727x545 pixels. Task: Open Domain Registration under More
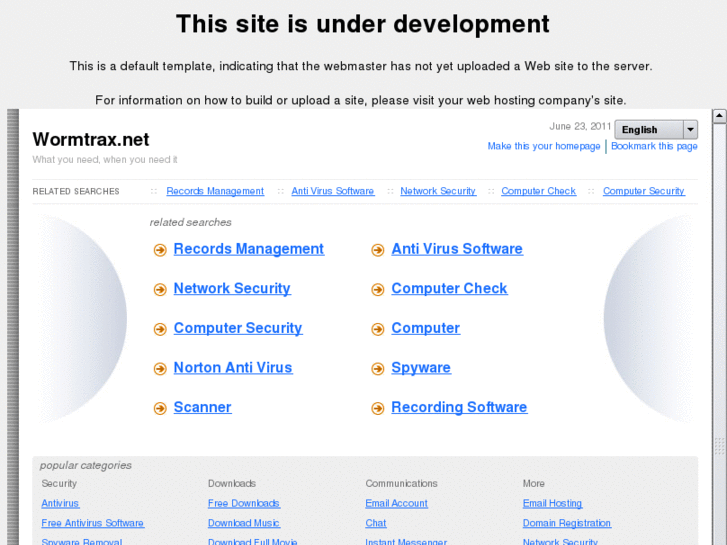(x=567, y=523)
